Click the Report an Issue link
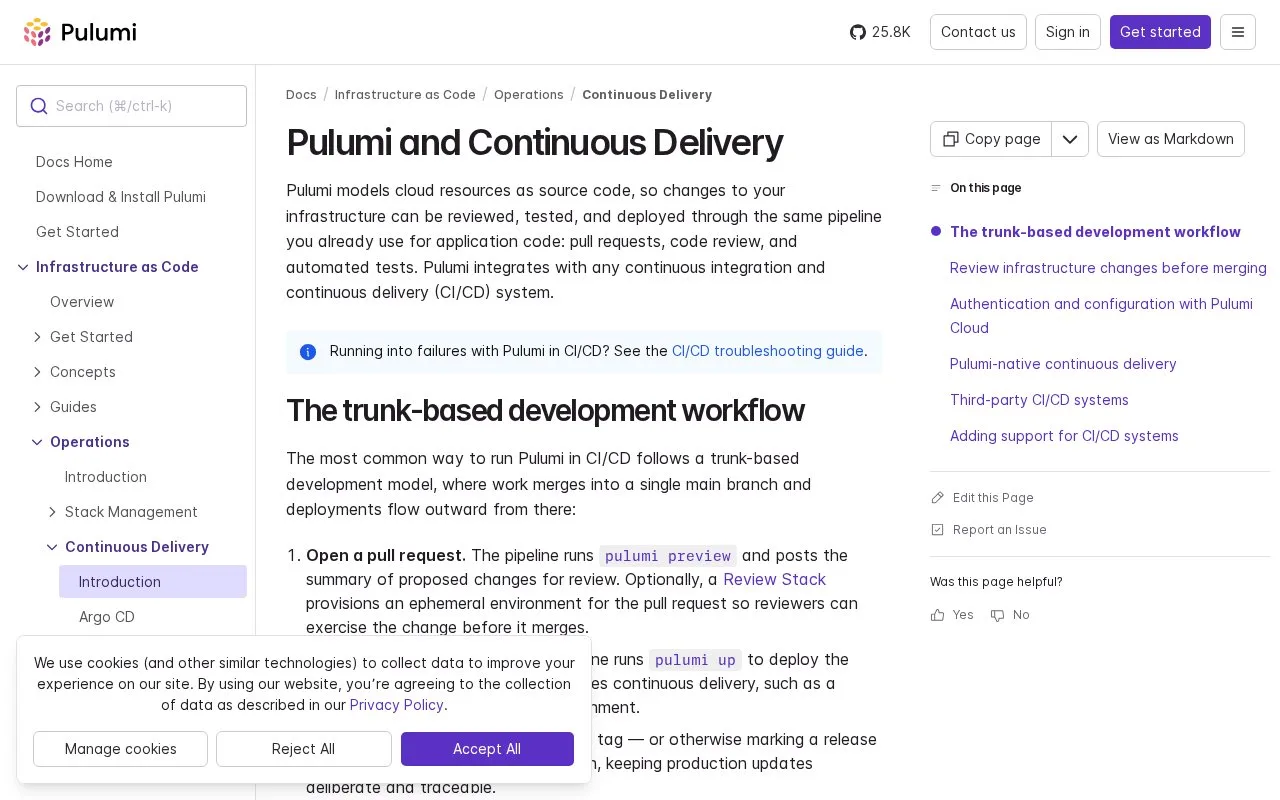Image resolution: width=1280 pixels, height=800 pixels. (x=988, y=530)
